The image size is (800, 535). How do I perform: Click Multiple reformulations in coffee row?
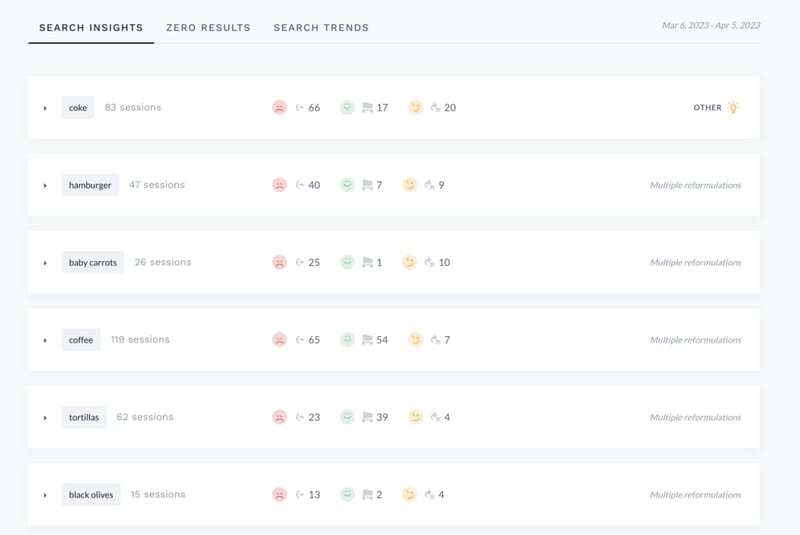695,340
